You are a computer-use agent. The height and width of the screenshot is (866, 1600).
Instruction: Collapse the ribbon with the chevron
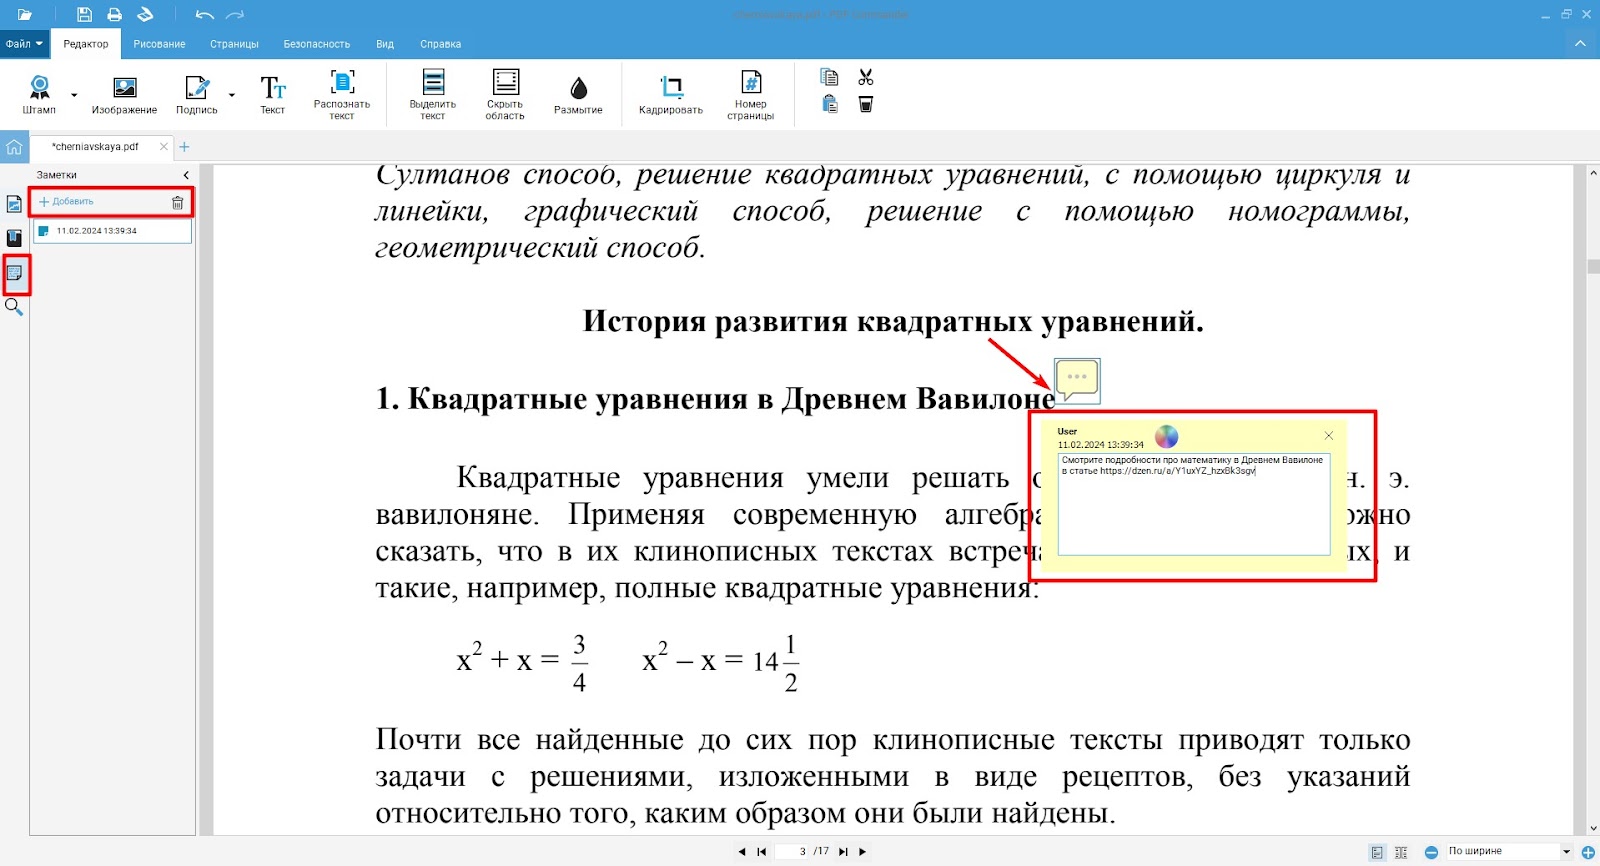[1580, 44]
